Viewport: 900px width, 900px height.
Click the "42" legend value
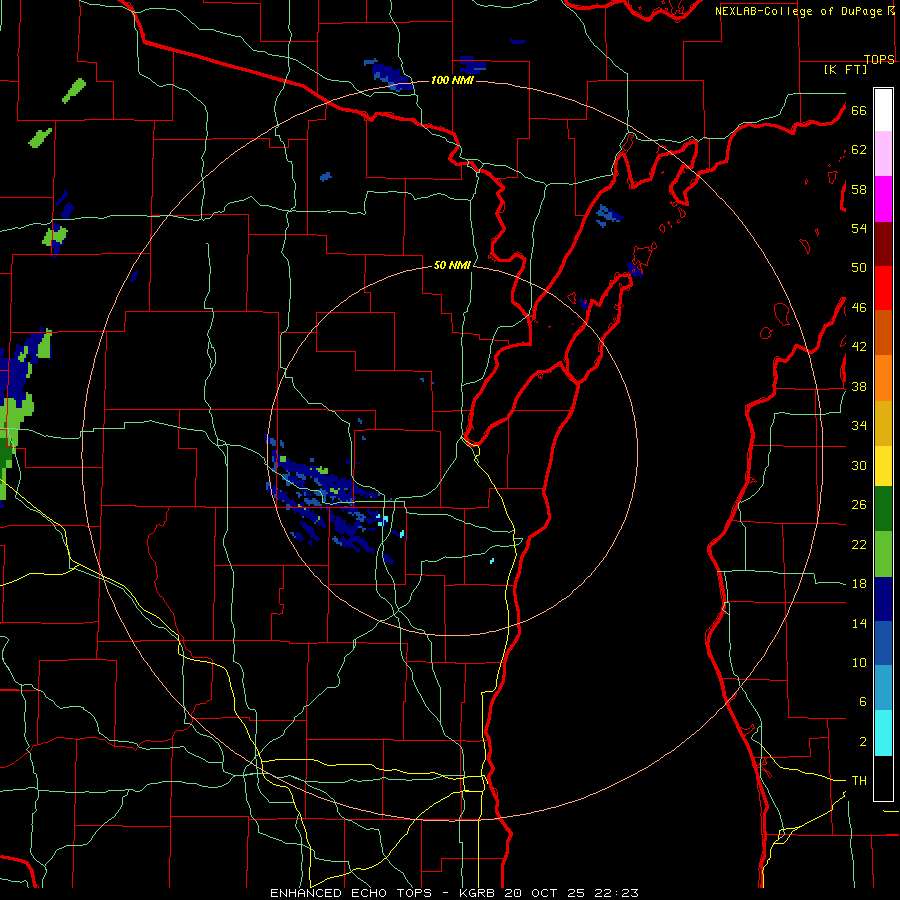coord(859,347)
